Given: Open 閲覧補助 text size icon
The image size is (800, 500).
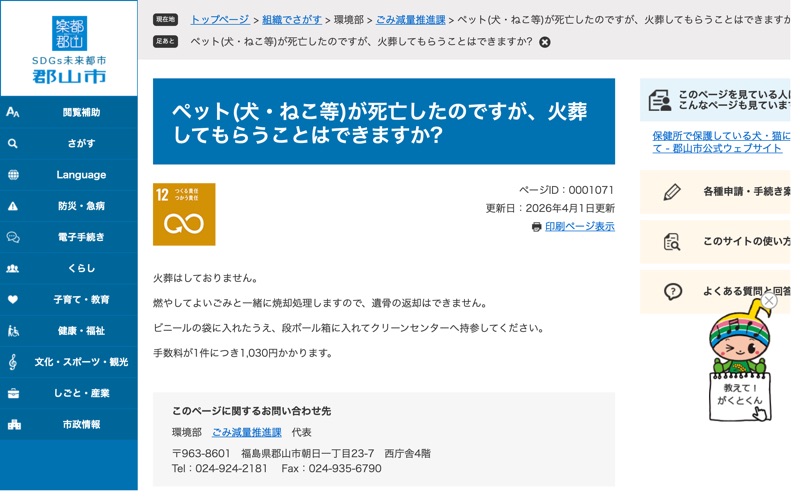Looking at the screenshot, I should click(x=13, y=112).
